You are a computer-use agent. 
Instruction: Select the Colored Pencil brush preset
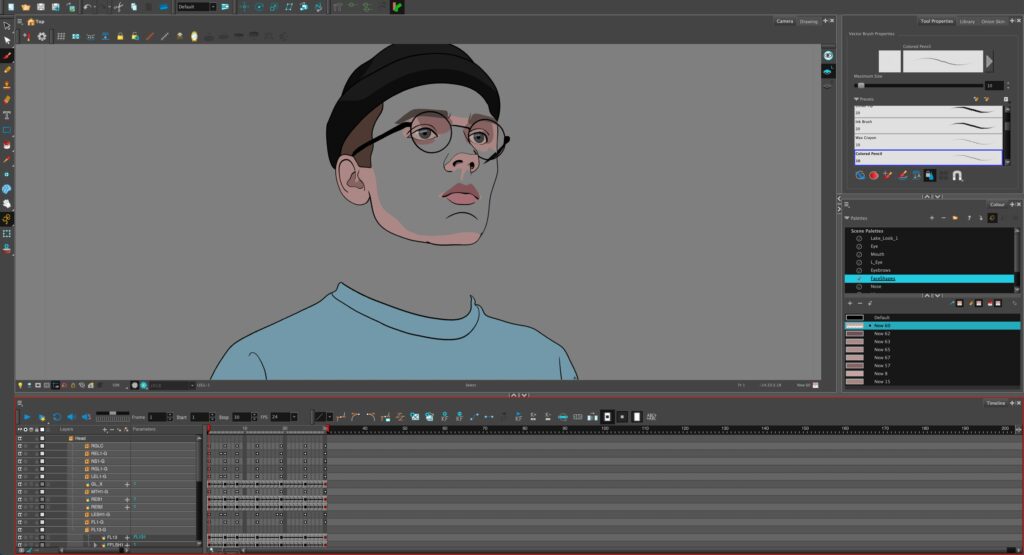point(928,157)
